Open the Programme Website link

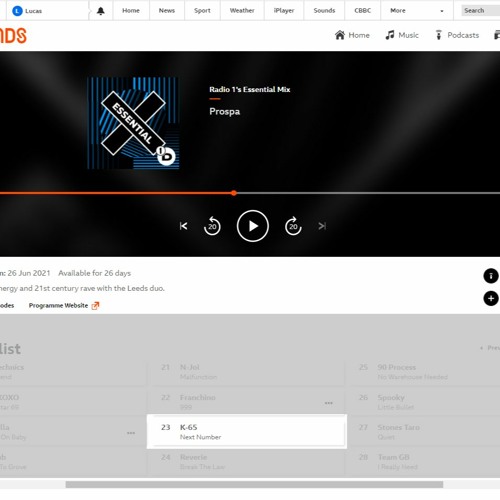click(58, 305)
